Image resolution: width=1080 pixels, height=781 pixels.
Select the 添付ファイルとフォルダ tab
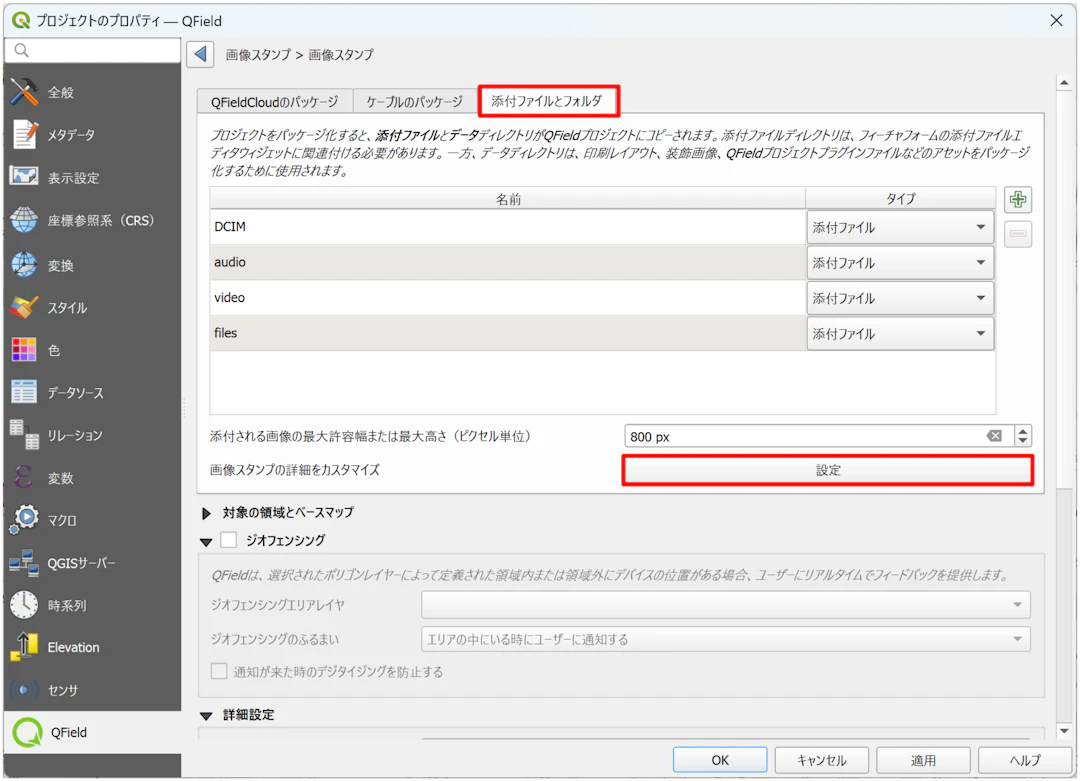pyautogui.click(x=547, y=101)
